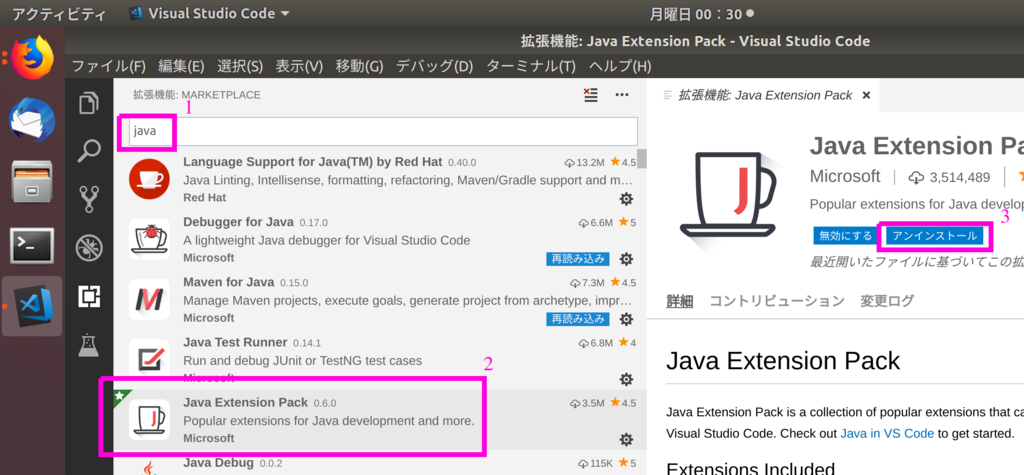Close the Java Extension Pack tab
The image size is (1024, 475).
866,95
